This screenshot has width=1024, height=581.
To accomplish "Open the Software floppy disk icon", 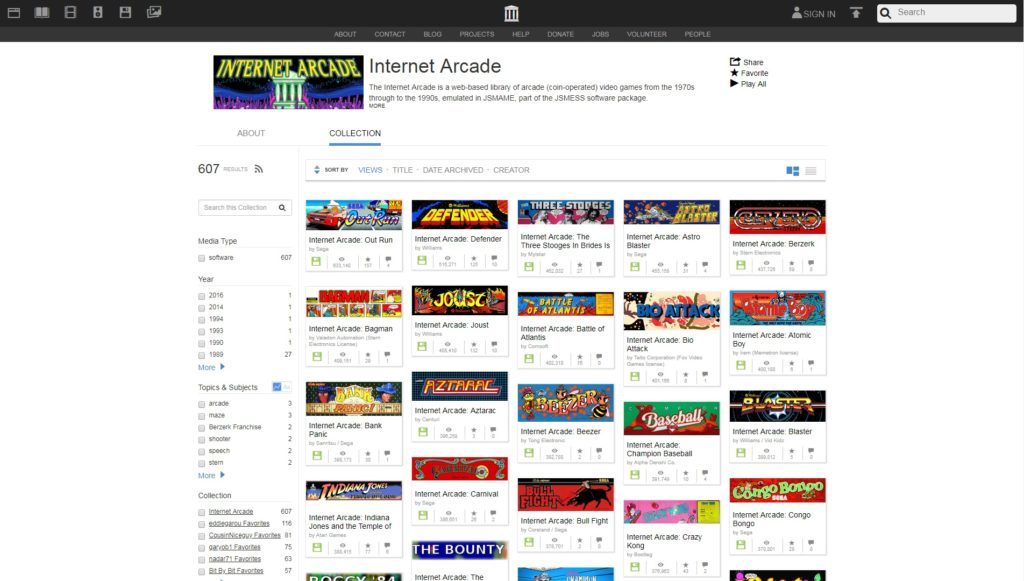I will coord(125,13).
